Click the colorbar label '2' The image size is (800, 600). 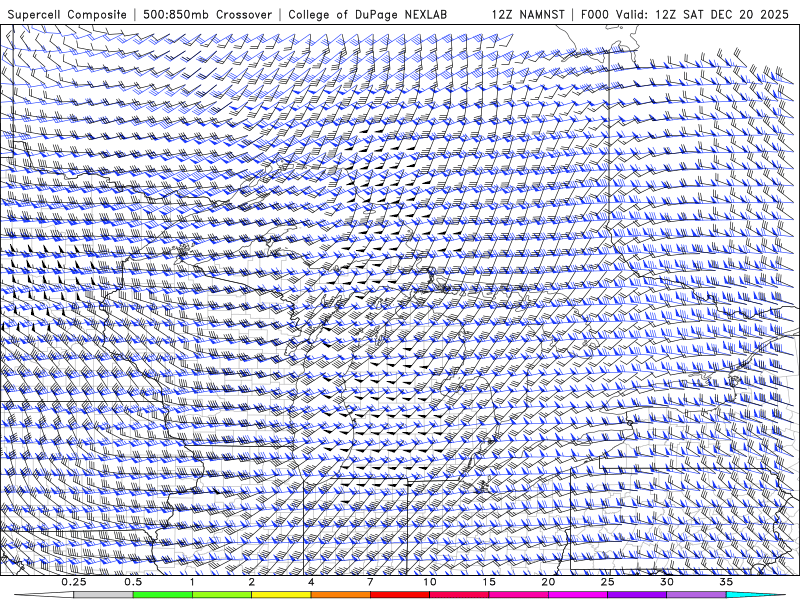pyautogui.click(x=252, y=582)
